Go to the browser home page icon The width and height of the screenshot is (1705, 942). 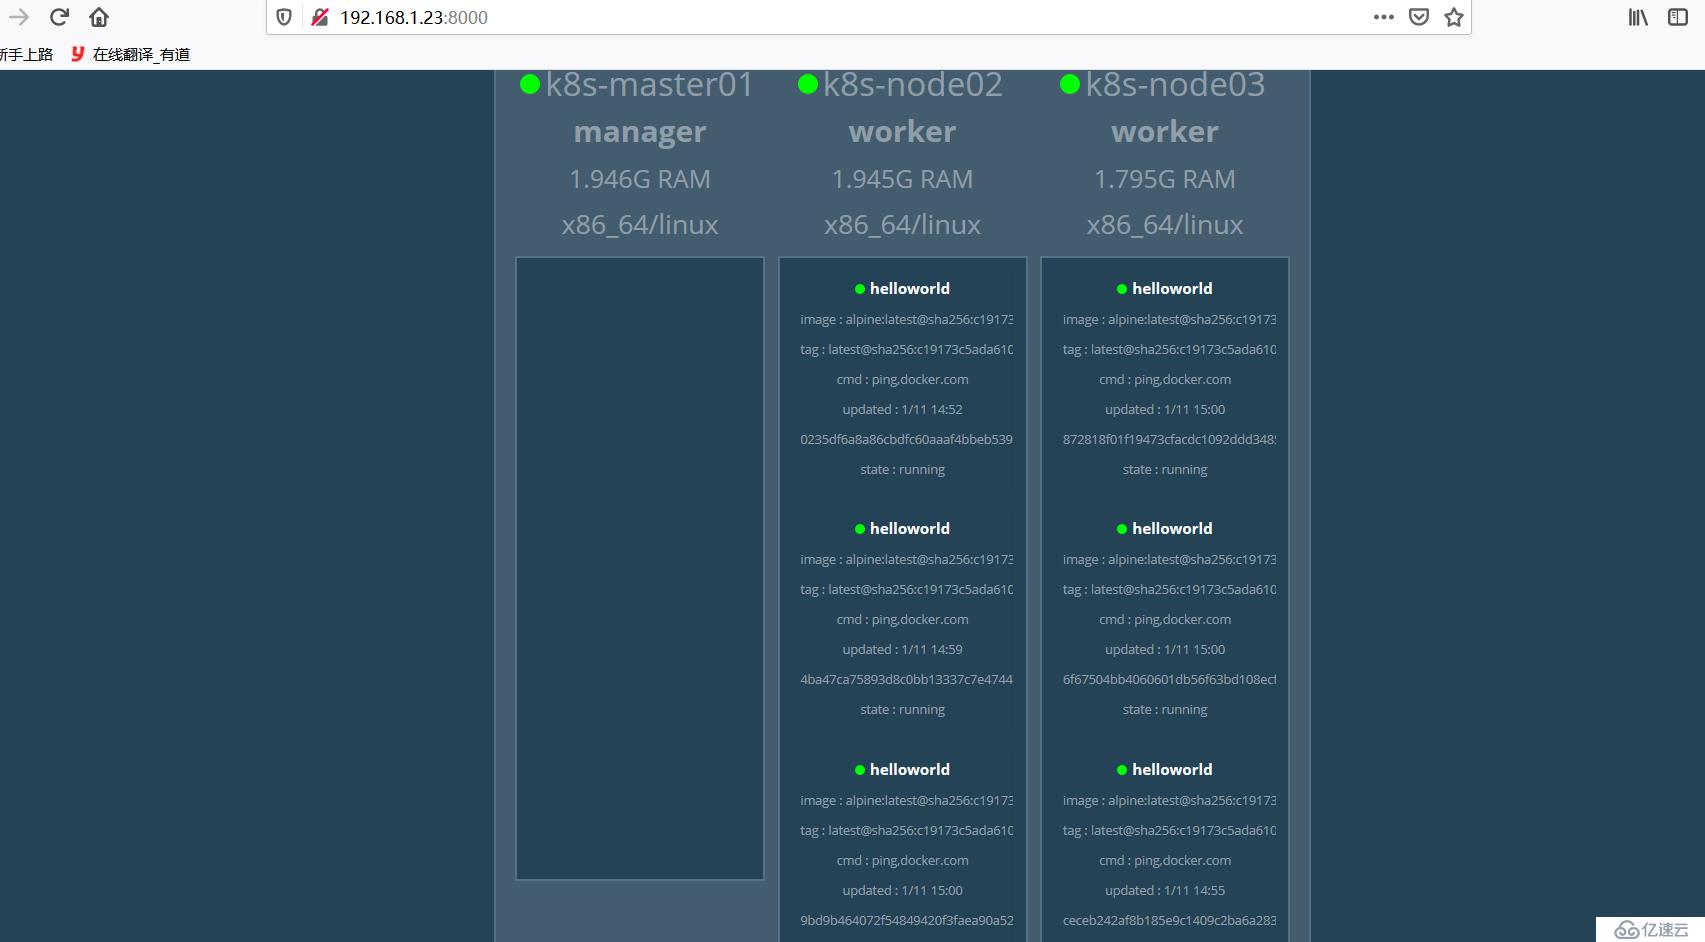tap(99, 17)
